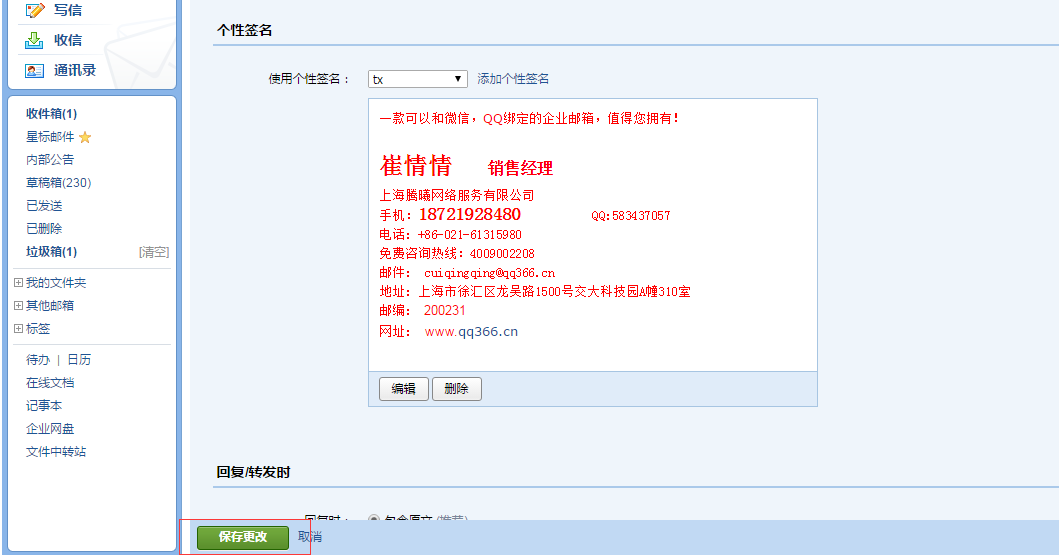The width and height of the screenshot is (1059, 555).
Task: Expand the 我的文件夹 tree node
Action: click(x=18, y=283)
